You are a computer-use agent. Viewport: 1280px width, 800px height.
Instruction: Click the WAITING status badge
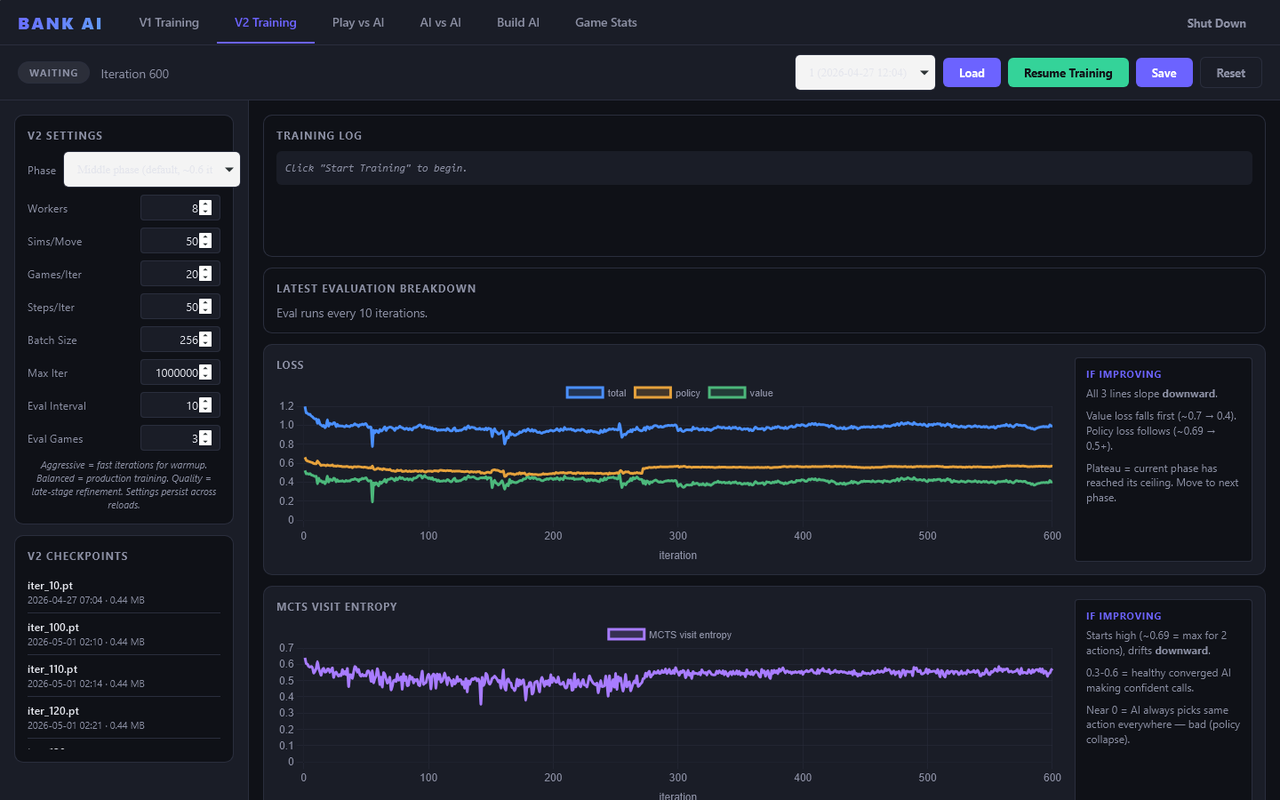54,73
